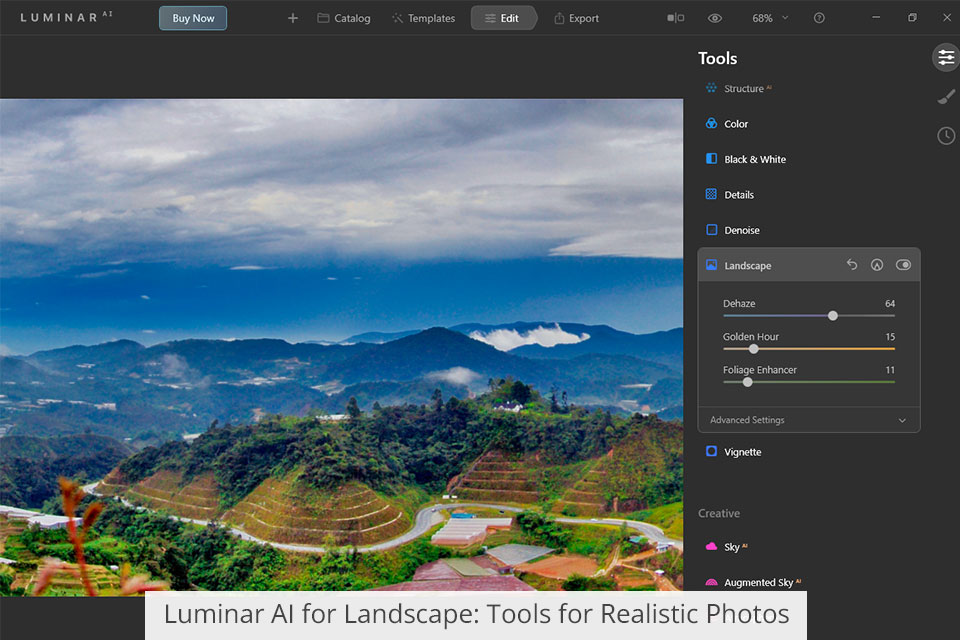This screenshot has height=640, width=960.
Task: Click the Buy Now button
Action: (193, 18)
